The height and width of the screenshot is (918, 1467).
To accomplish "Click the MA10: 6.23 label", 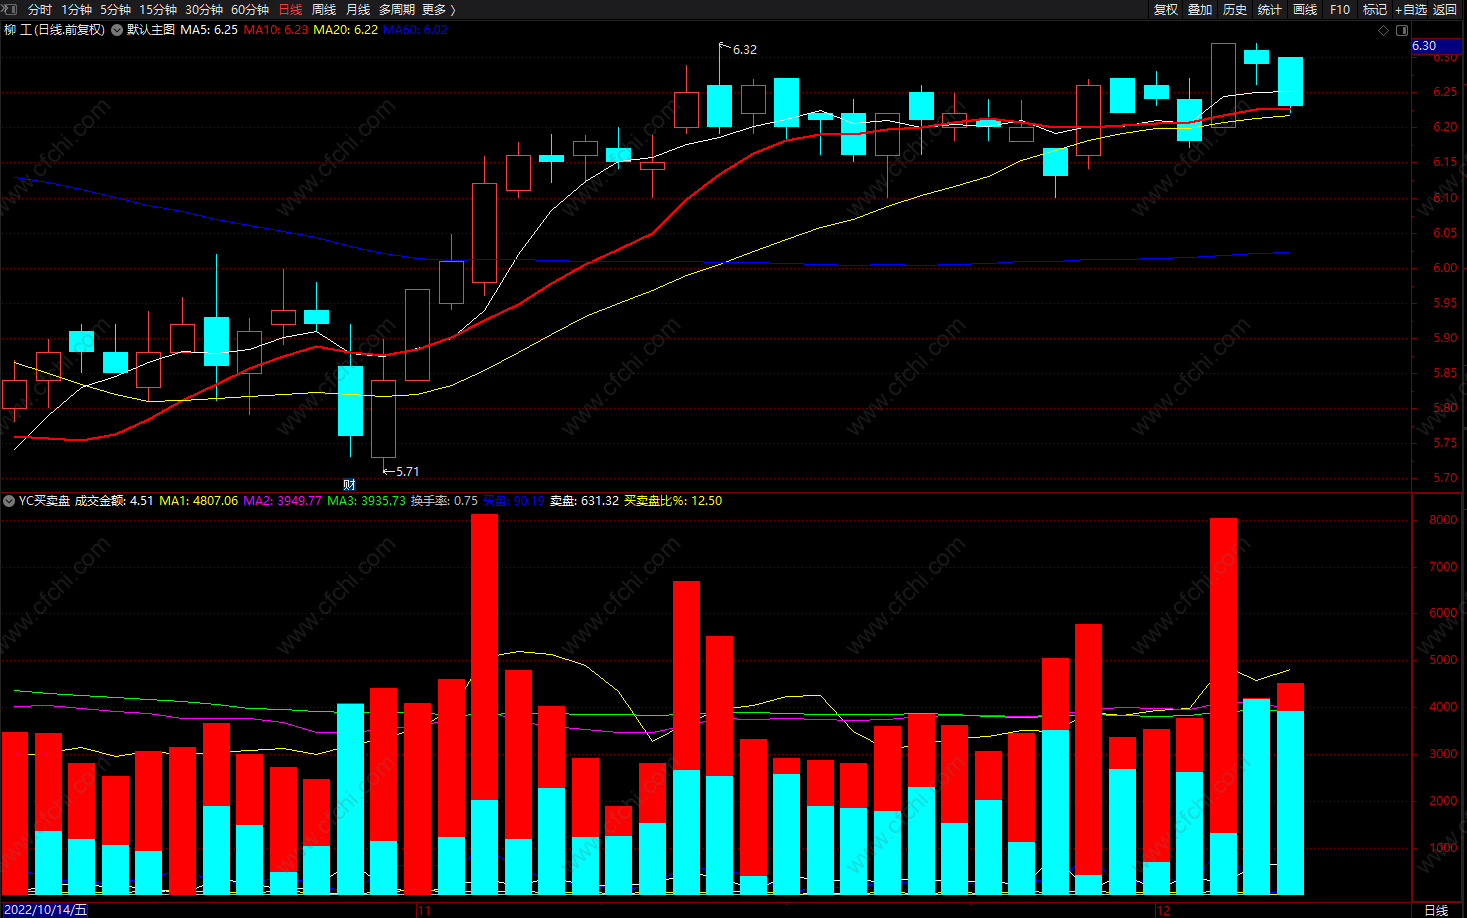I will click(276, 30).
